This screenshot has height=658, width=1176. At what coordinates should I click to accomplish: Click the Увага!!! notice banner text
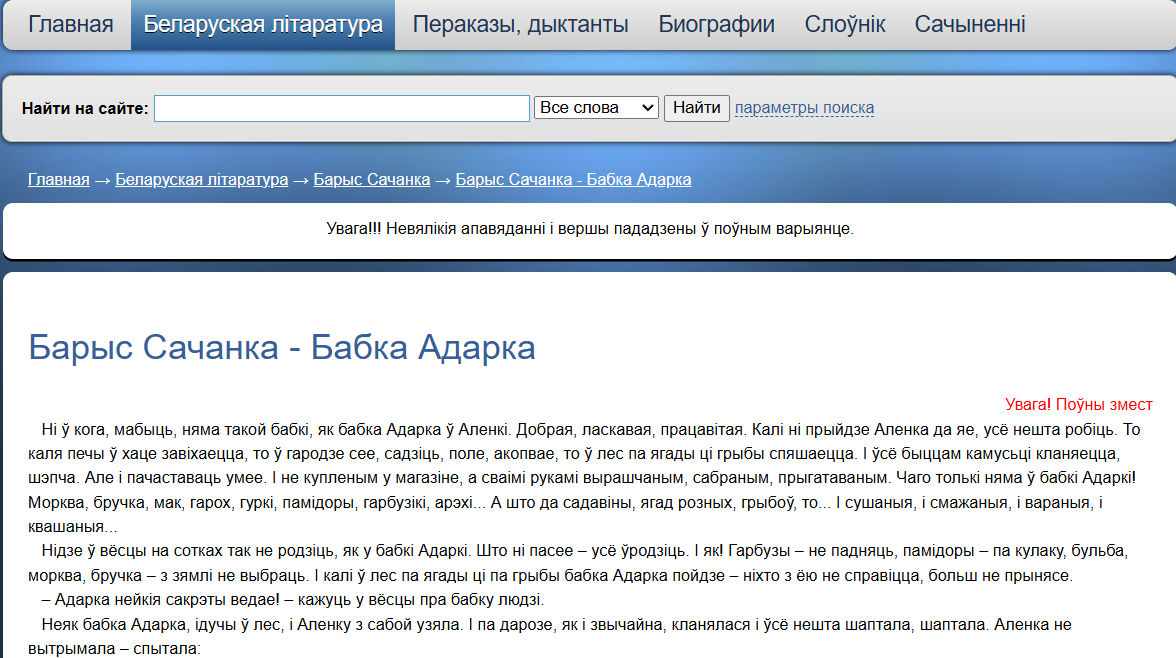tap(590, 229)
